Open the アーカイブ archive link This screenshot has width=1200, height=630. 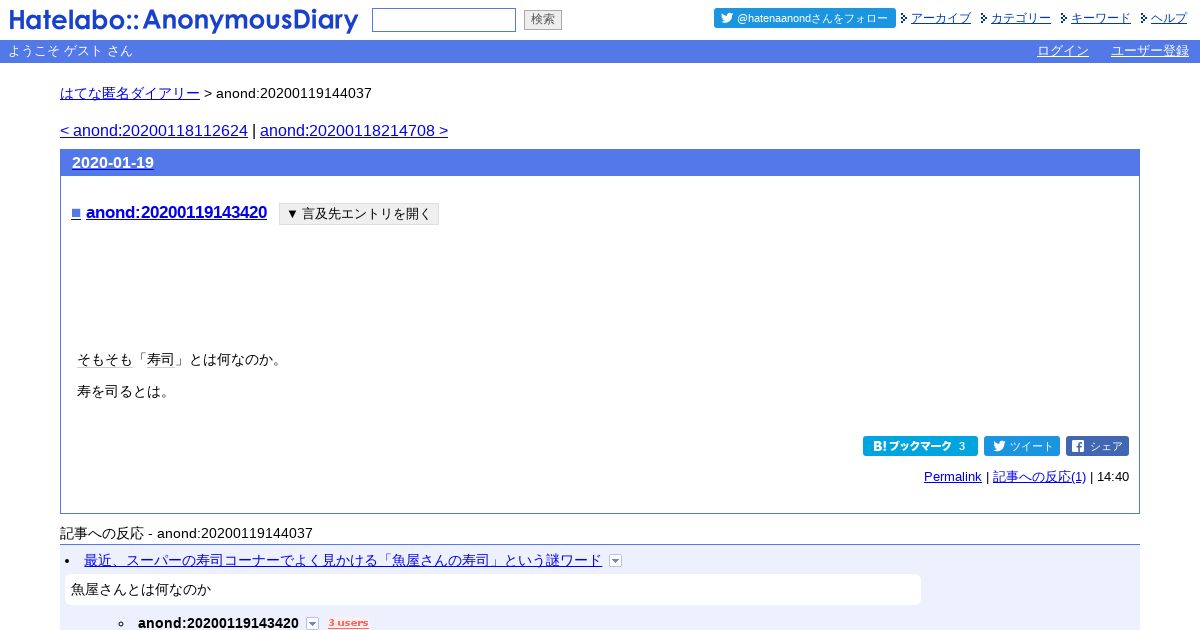coord(940,18)
